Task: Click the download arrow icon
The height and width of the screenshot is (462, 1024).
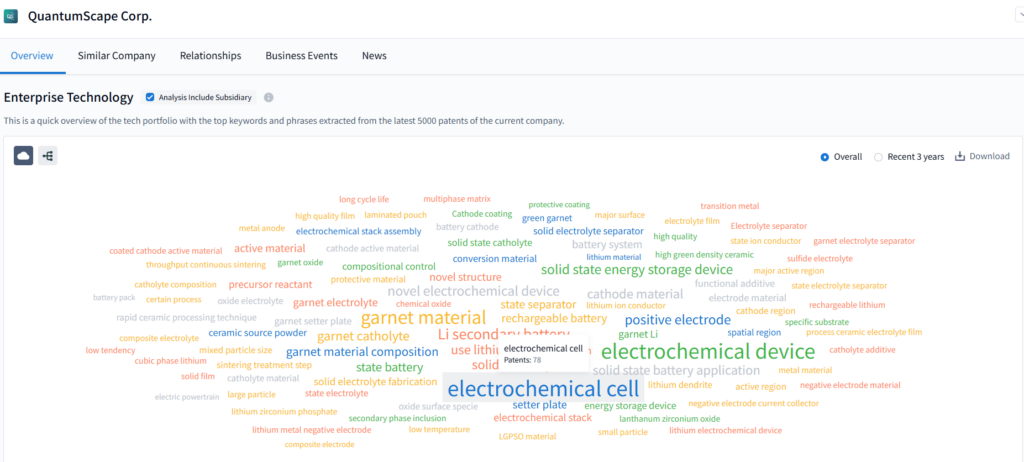Action: [x=960, y=156]
